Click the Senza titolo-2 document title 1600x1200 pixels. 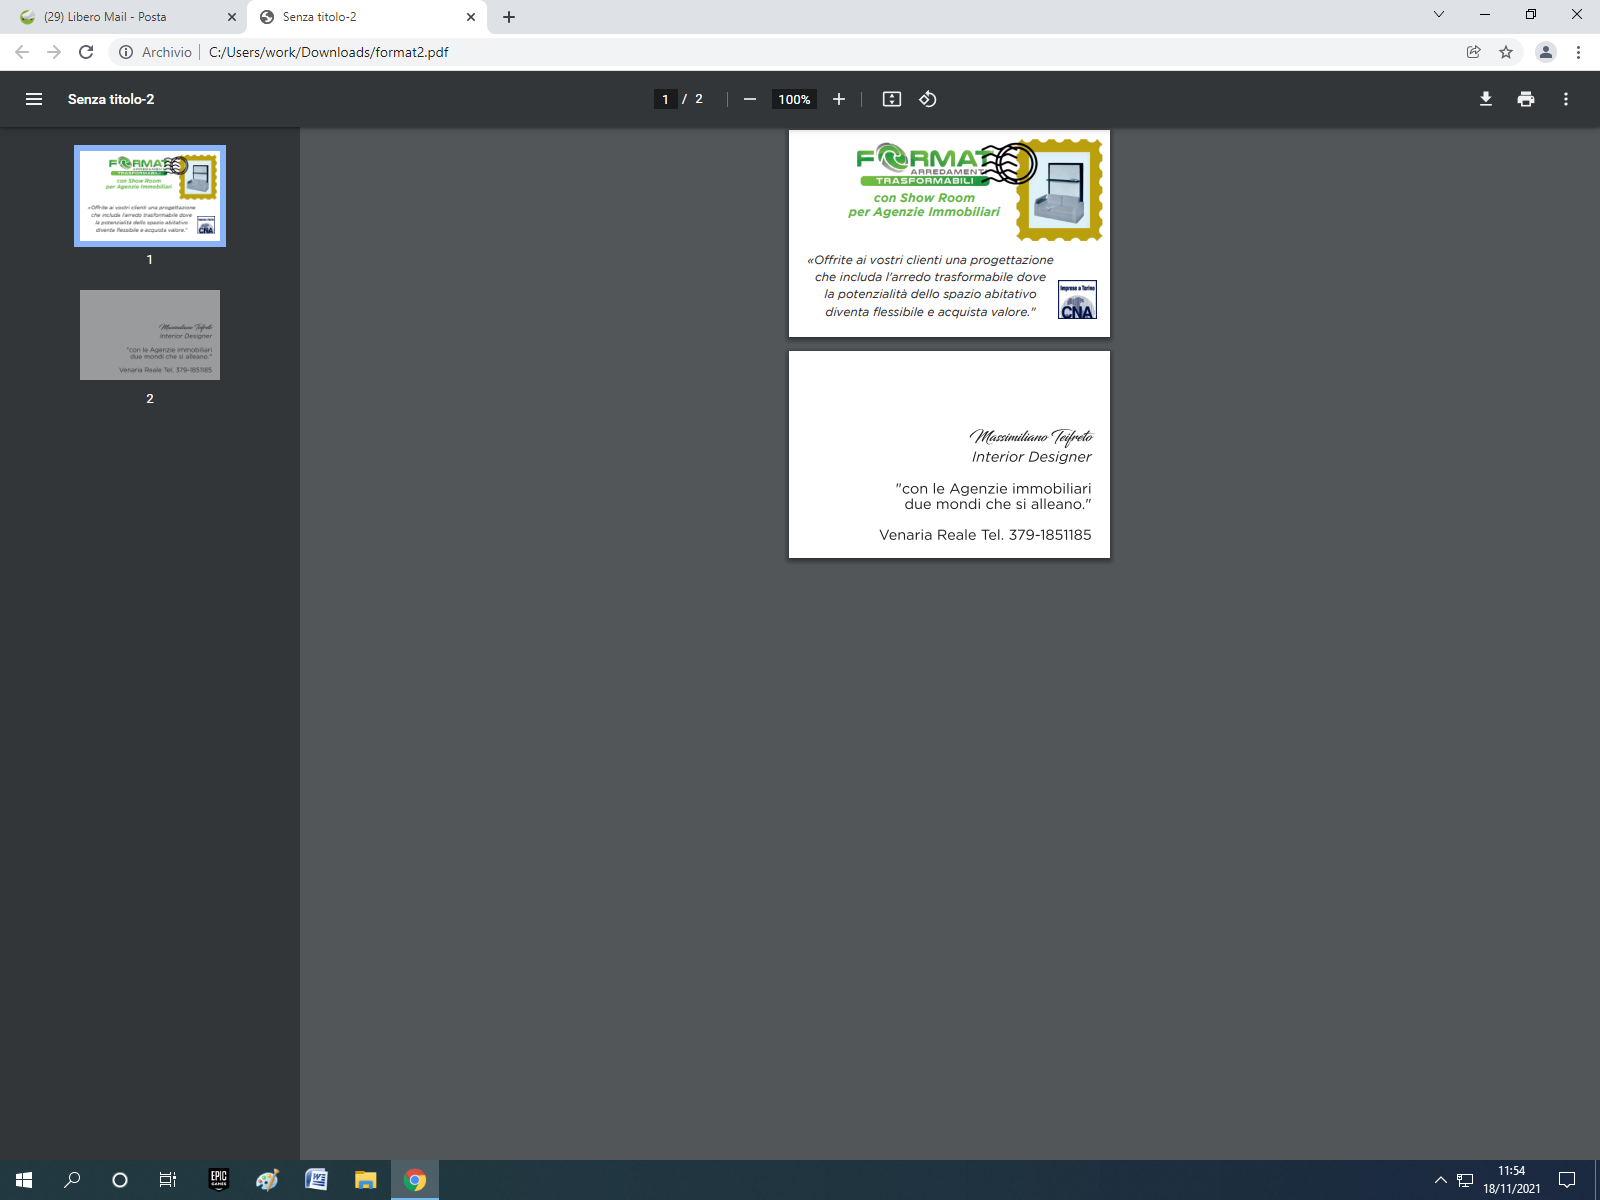click(x=111, y=99)
